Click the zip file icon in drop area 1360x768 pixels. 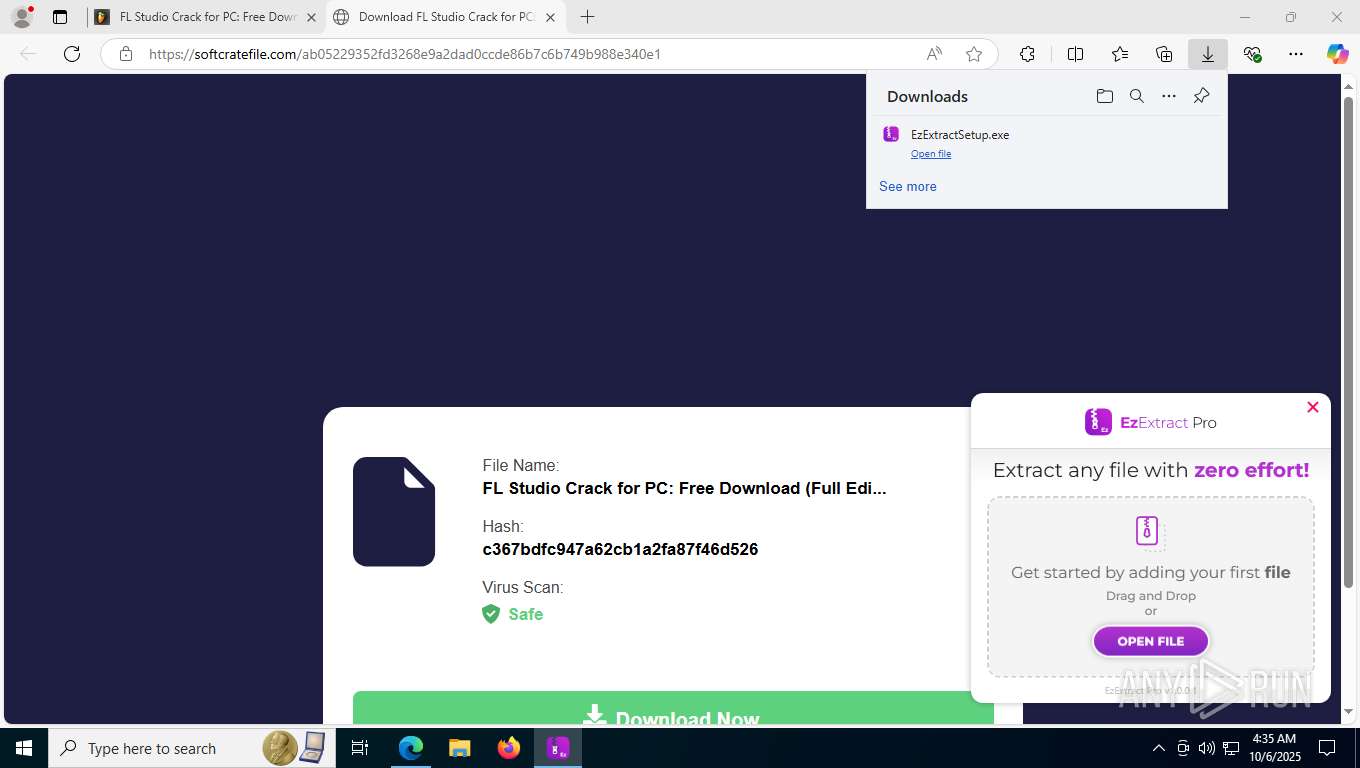click(x=1149, y=532)
